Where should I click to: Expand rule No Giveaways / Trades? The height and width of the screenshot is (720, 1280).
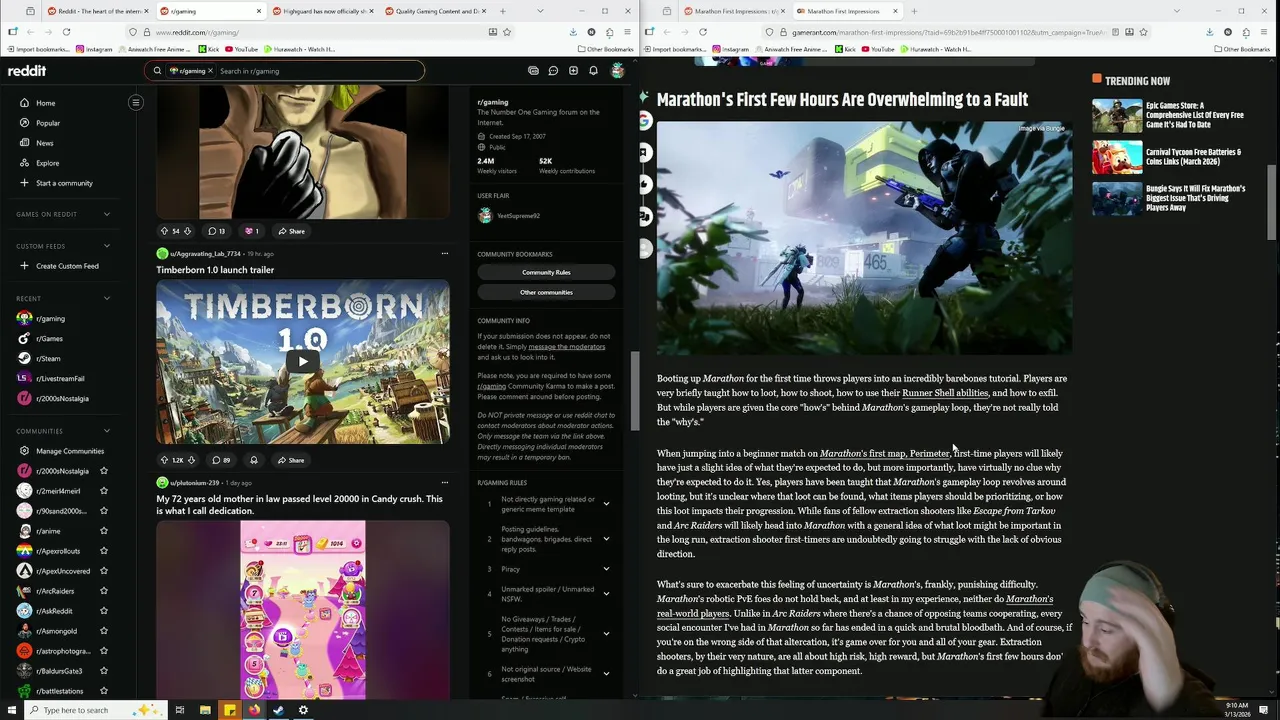click(606, 633)
